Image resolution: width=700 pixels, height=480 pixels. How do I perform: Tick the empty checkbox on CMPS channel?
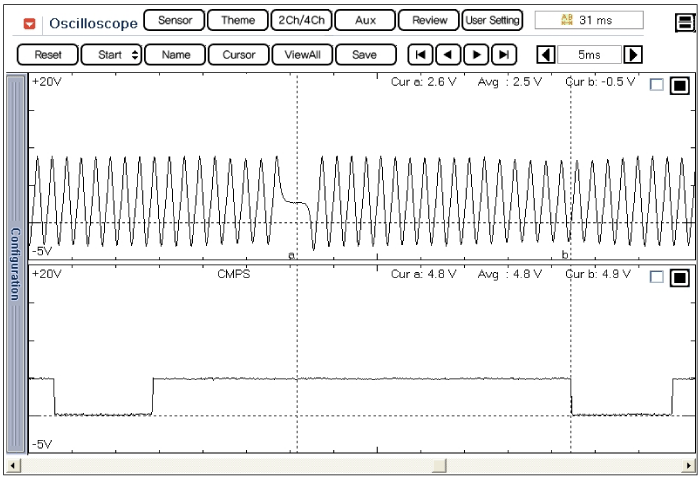coord(657,277)
